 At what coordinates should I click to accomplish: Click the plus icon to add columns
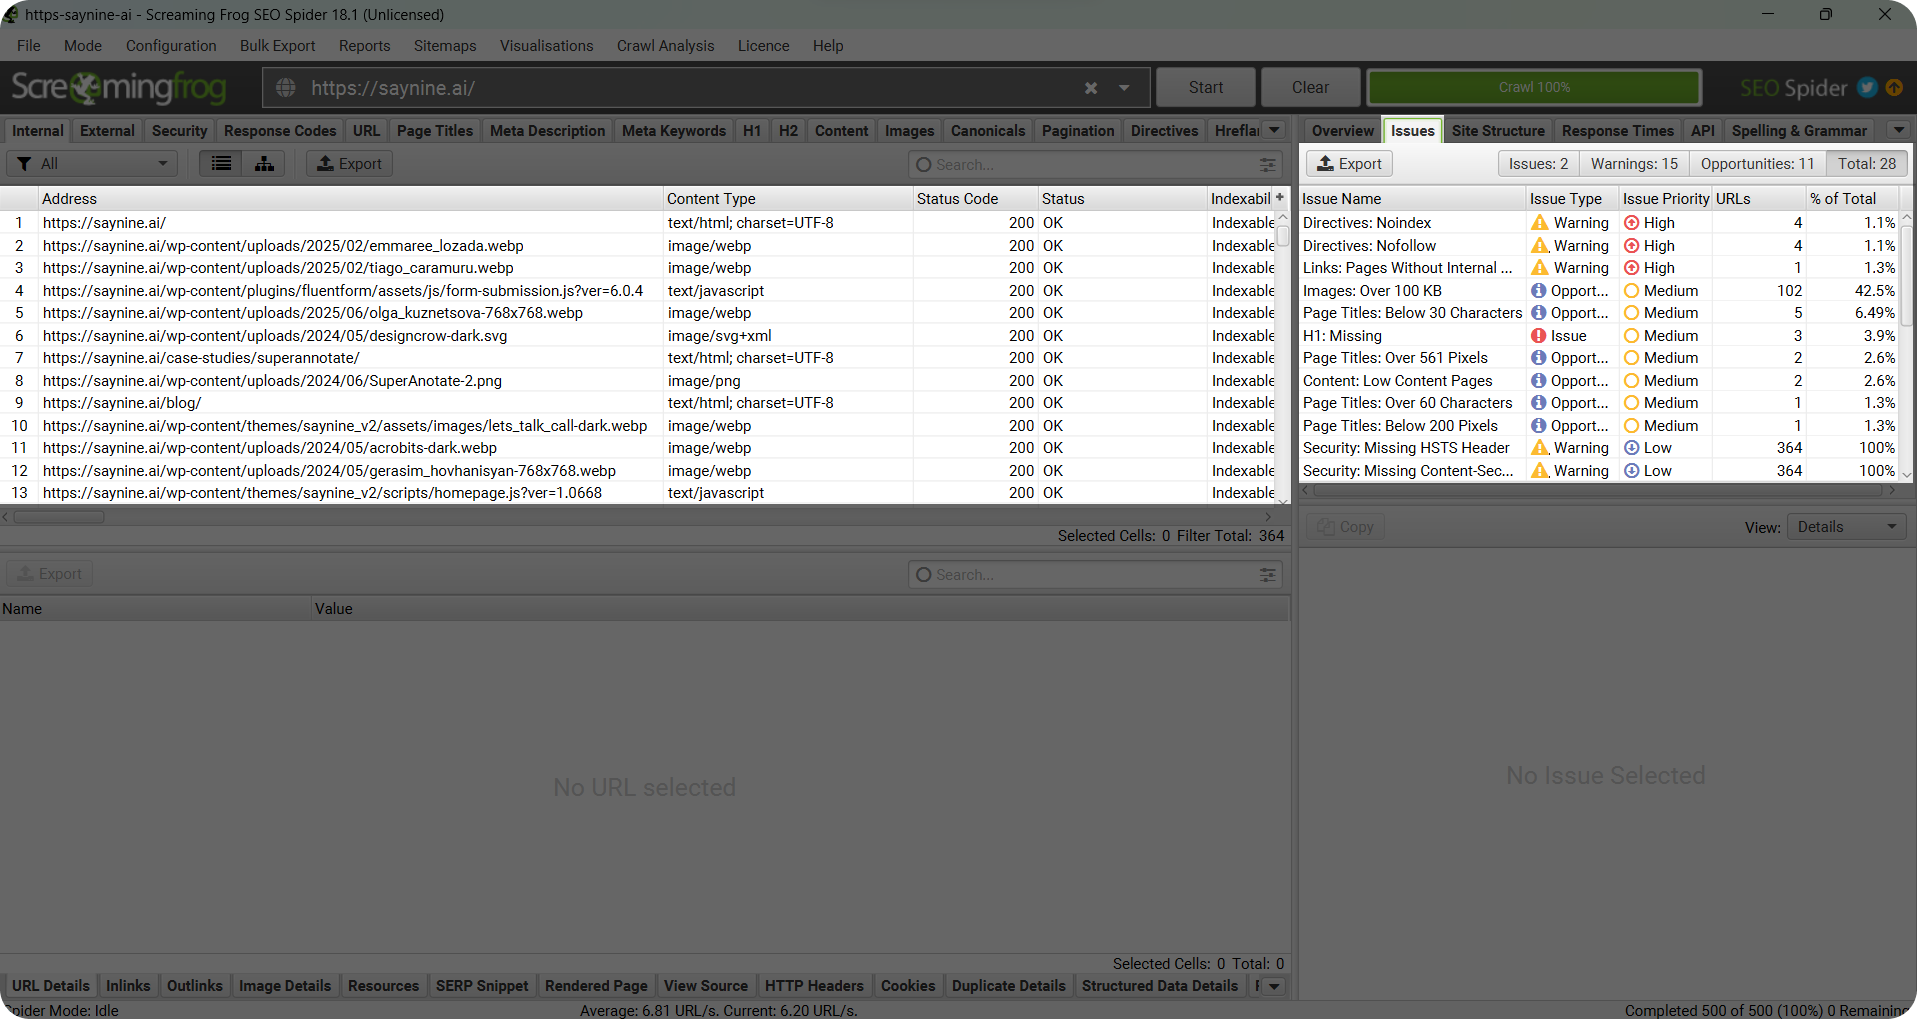pyautogui.click(x=1280, y=198)
